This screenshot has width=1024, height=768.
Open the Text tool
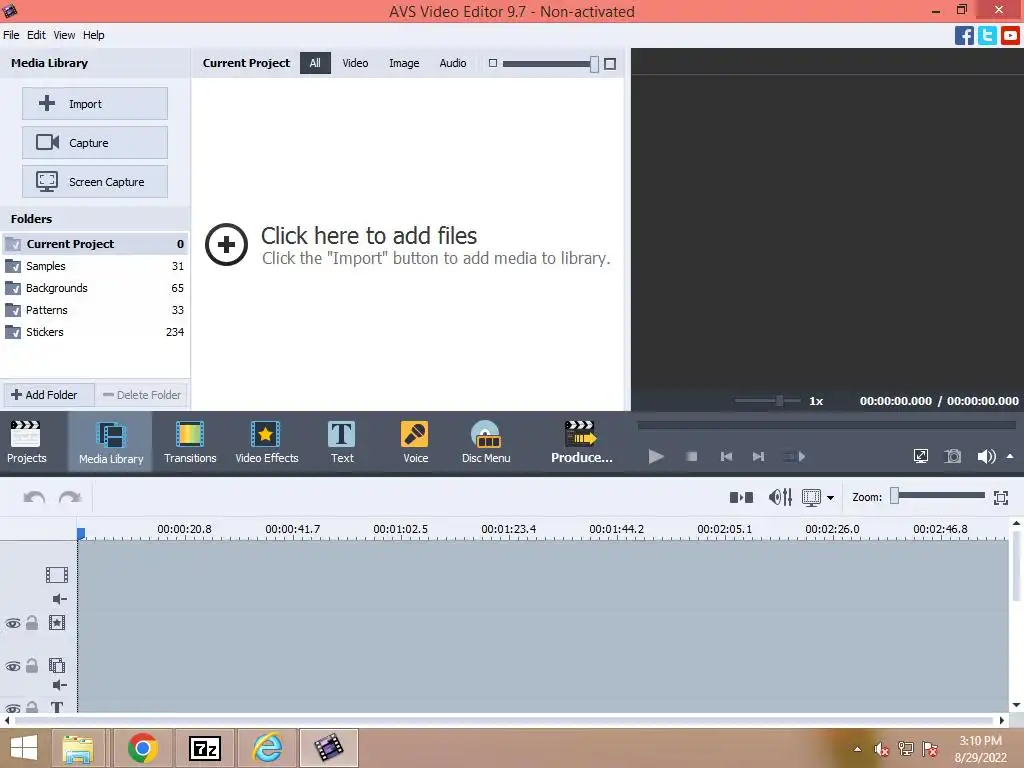click(x=342, y=442)
